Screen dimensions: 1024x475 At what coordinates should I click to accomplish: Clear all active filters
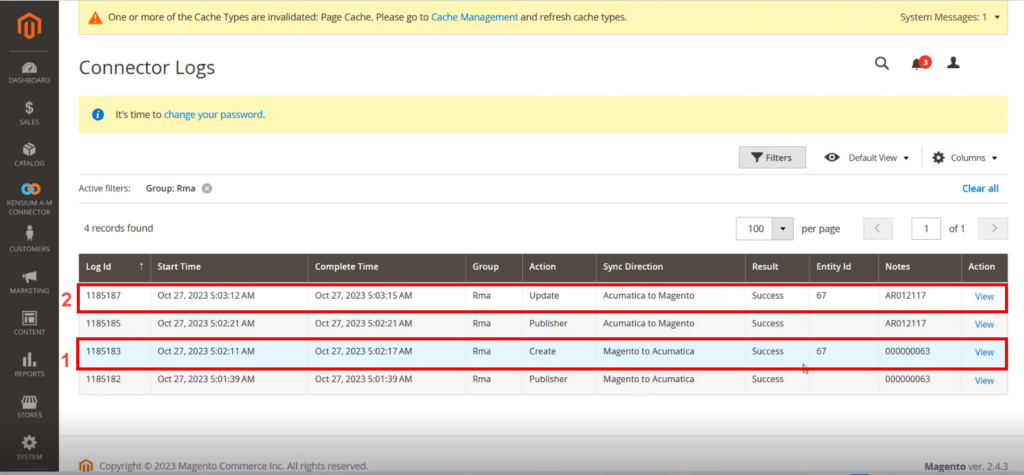980,188
